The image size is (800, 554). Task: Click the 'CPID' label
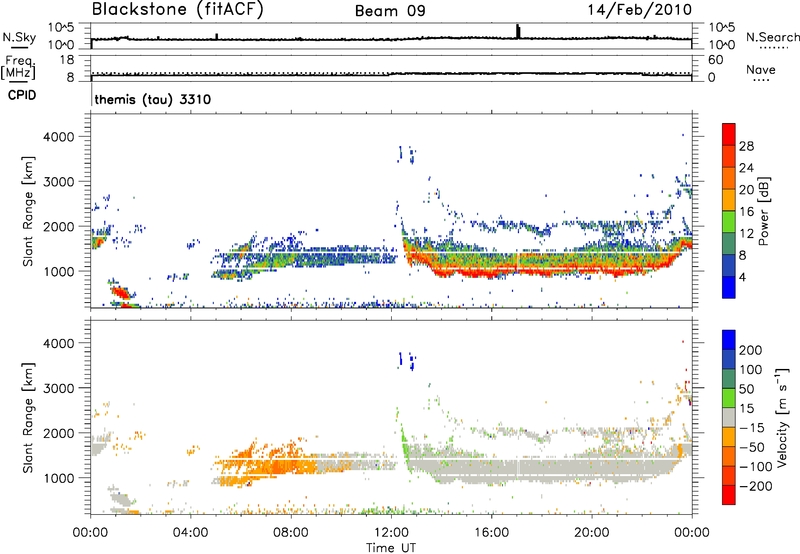tap(22, 95)
